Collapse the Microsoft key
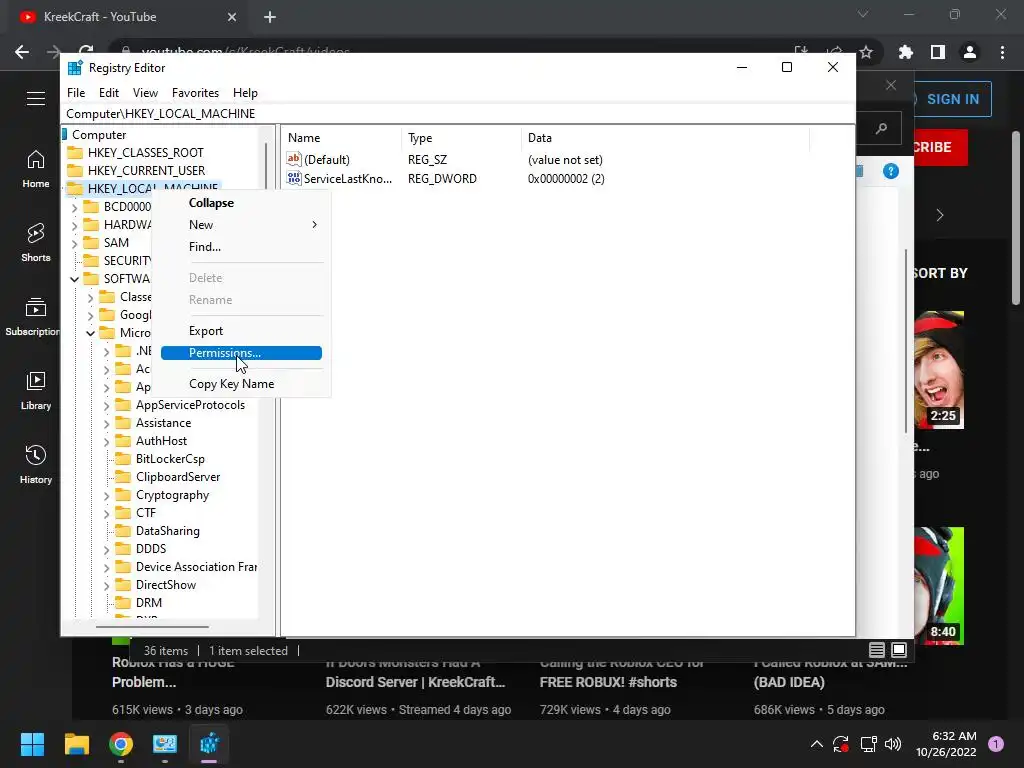This screenshot has height=768, width=1024. point(91,334)
